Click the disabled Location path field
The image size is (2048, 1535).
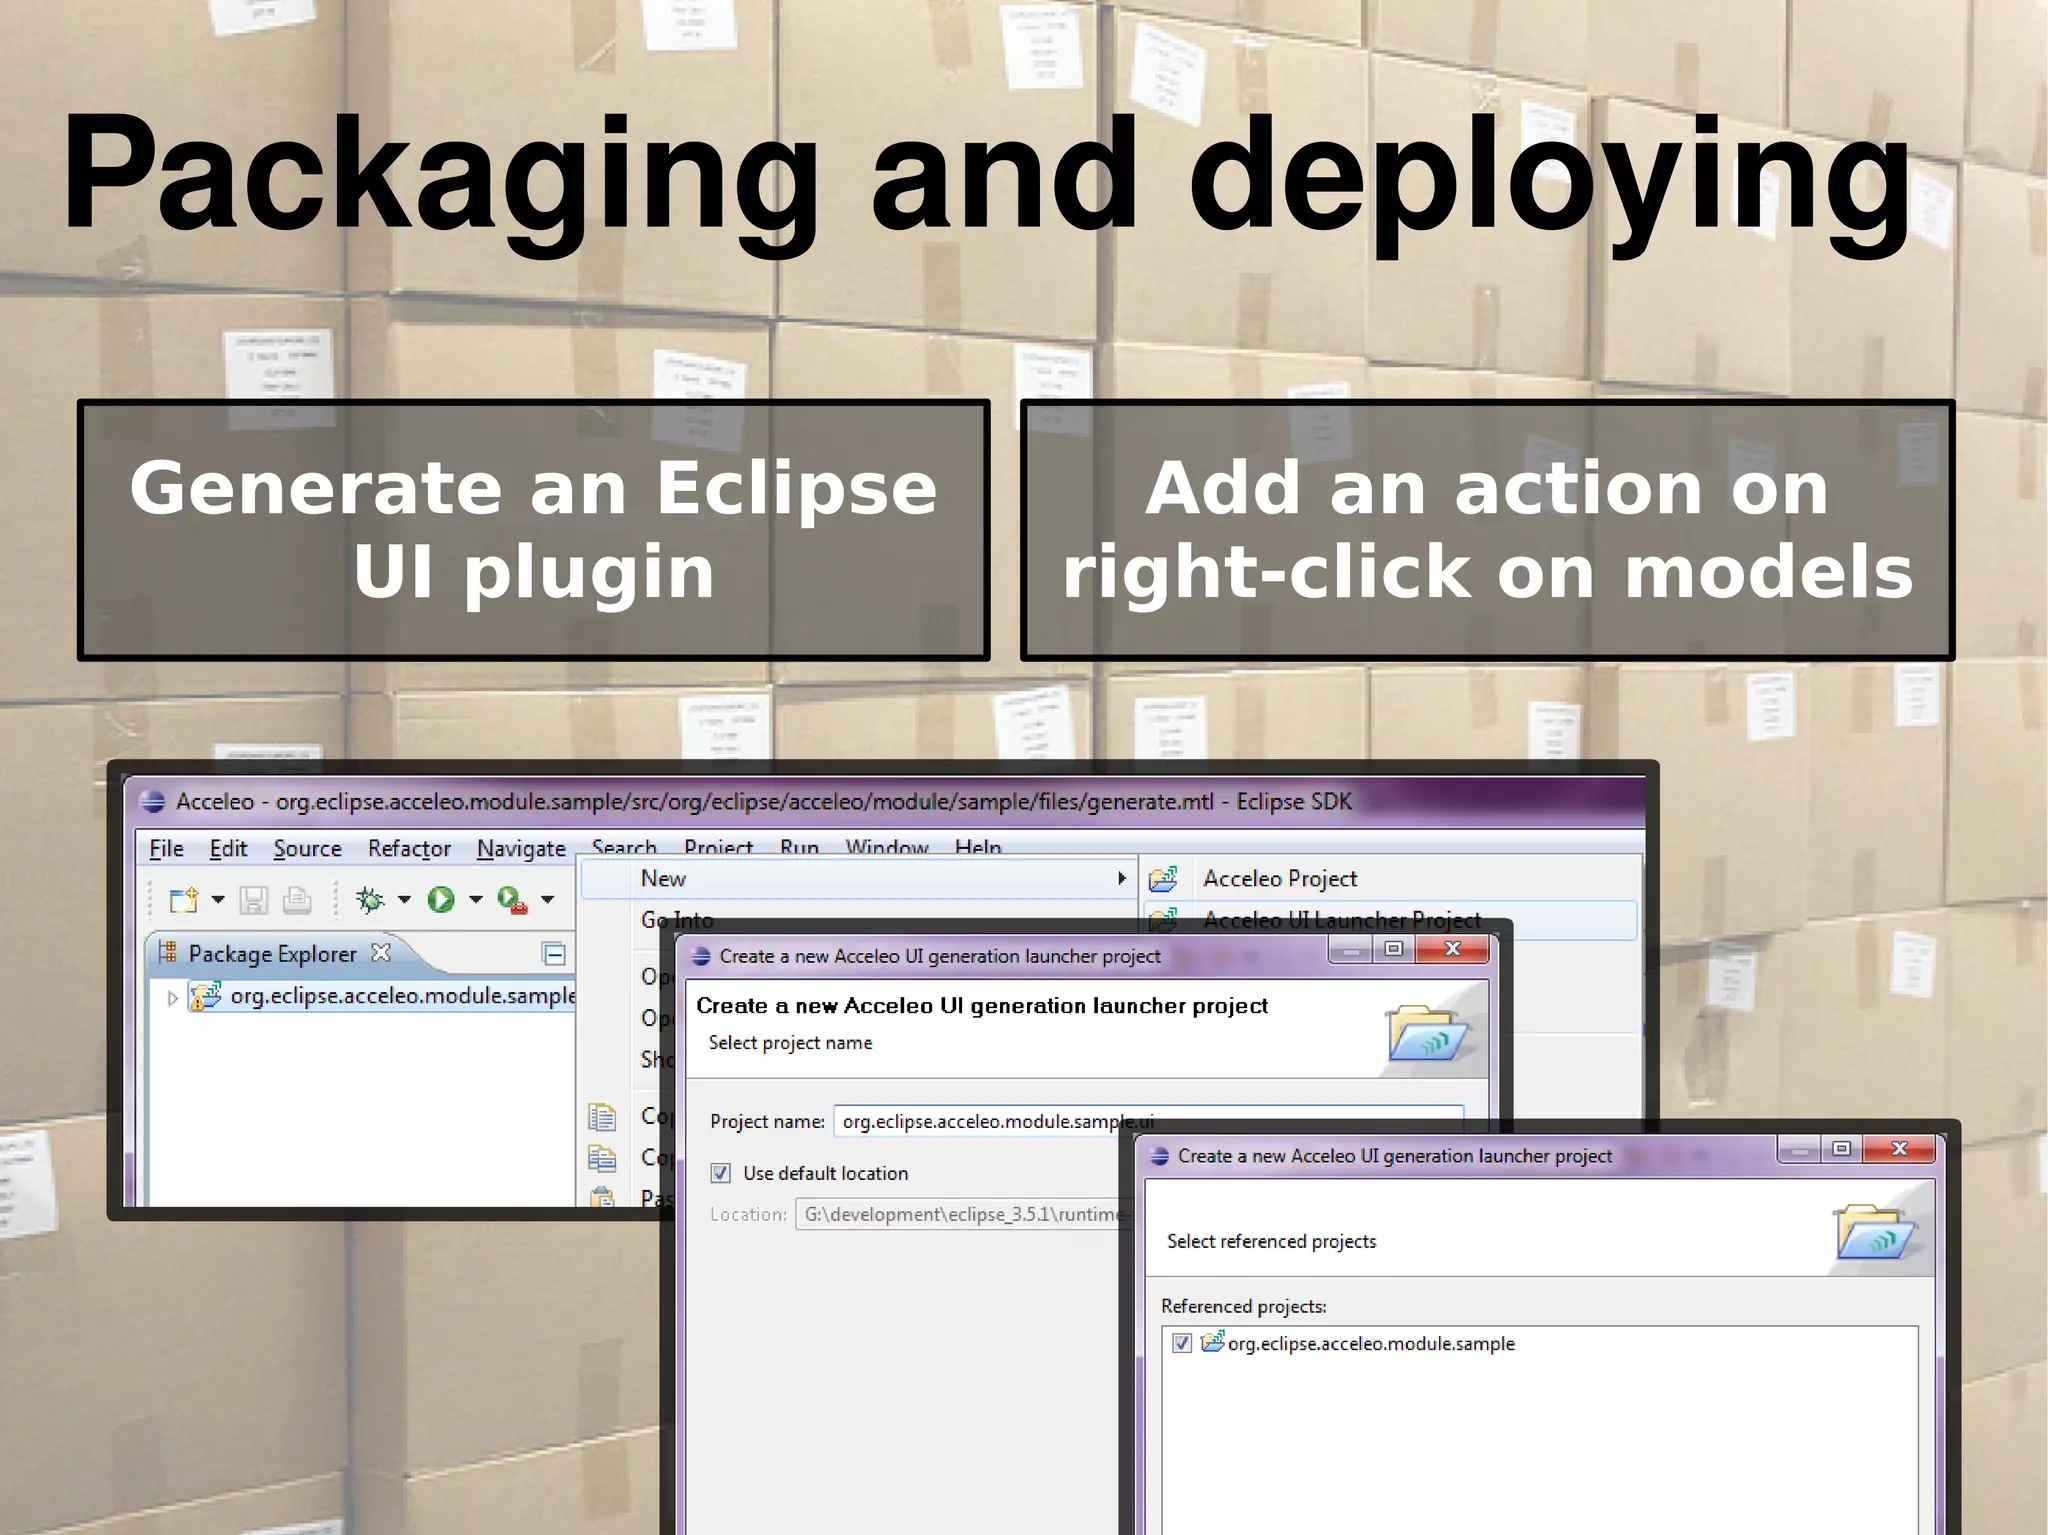pos(964,1214)
